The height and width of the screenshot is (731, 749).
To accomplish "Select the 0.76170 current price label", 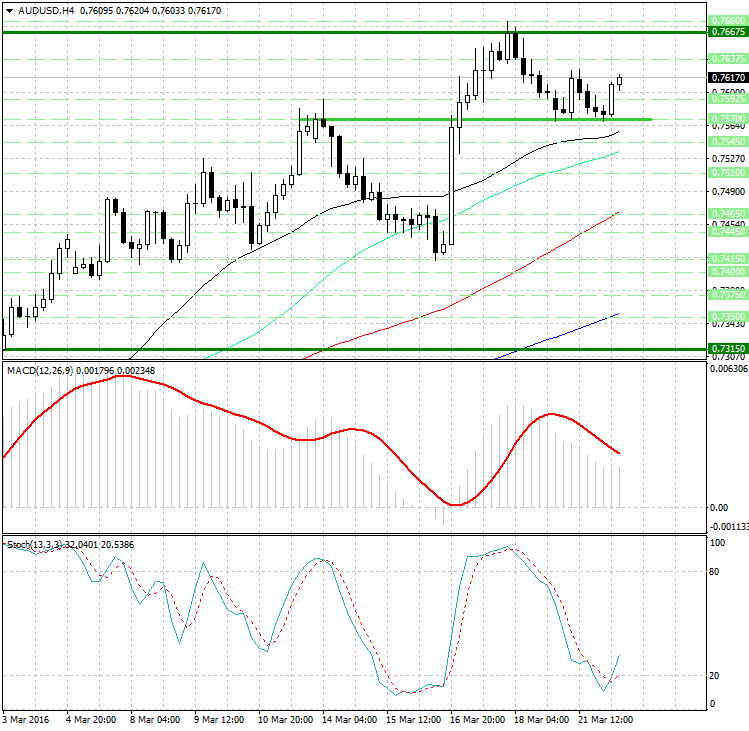I will pyautogui.click(x=728, y=77).
